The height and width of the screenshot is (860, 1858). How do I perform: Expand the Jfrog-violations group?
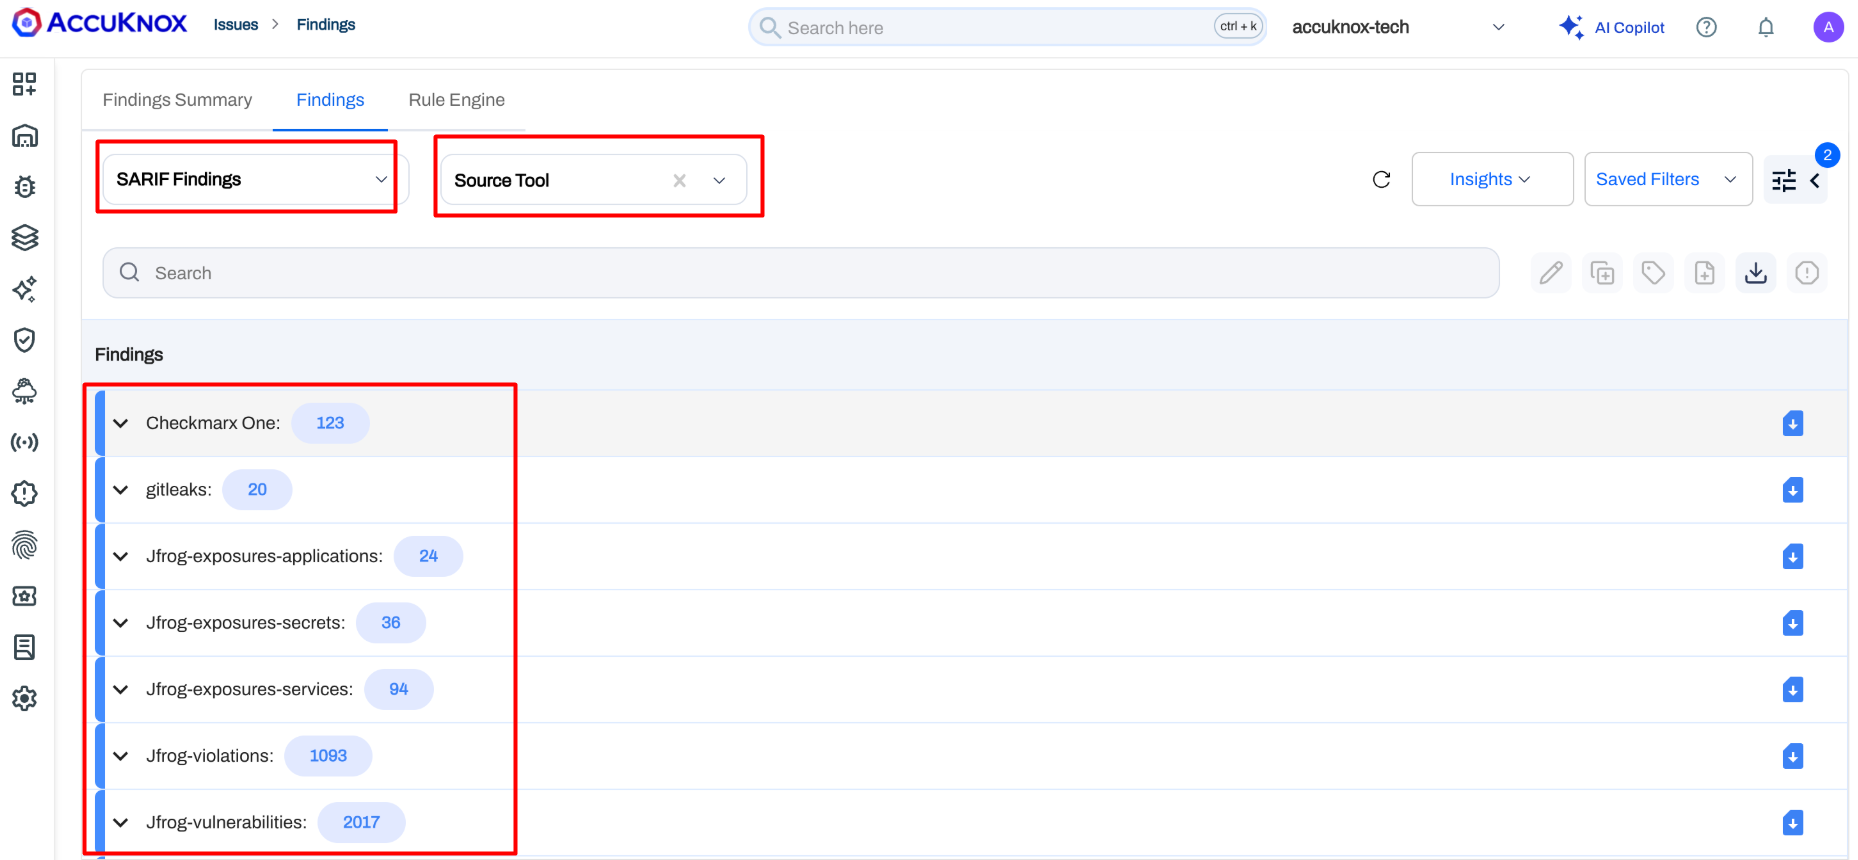[121, 756]
